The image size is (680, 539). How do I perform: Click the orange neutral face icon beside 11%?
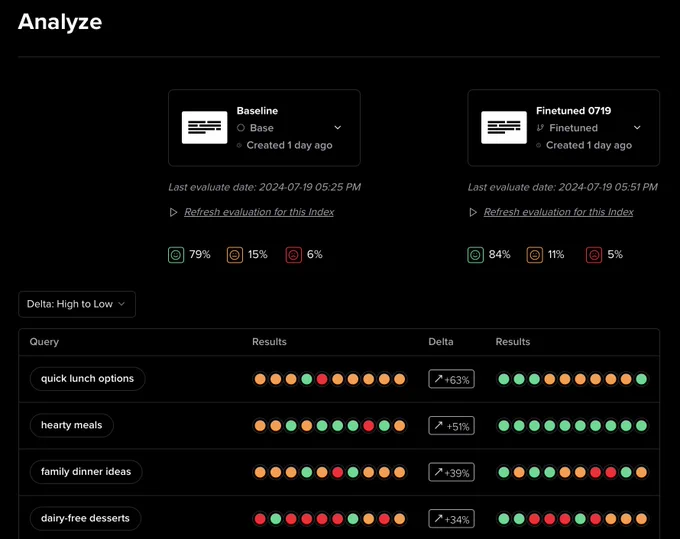click(535, 255)
